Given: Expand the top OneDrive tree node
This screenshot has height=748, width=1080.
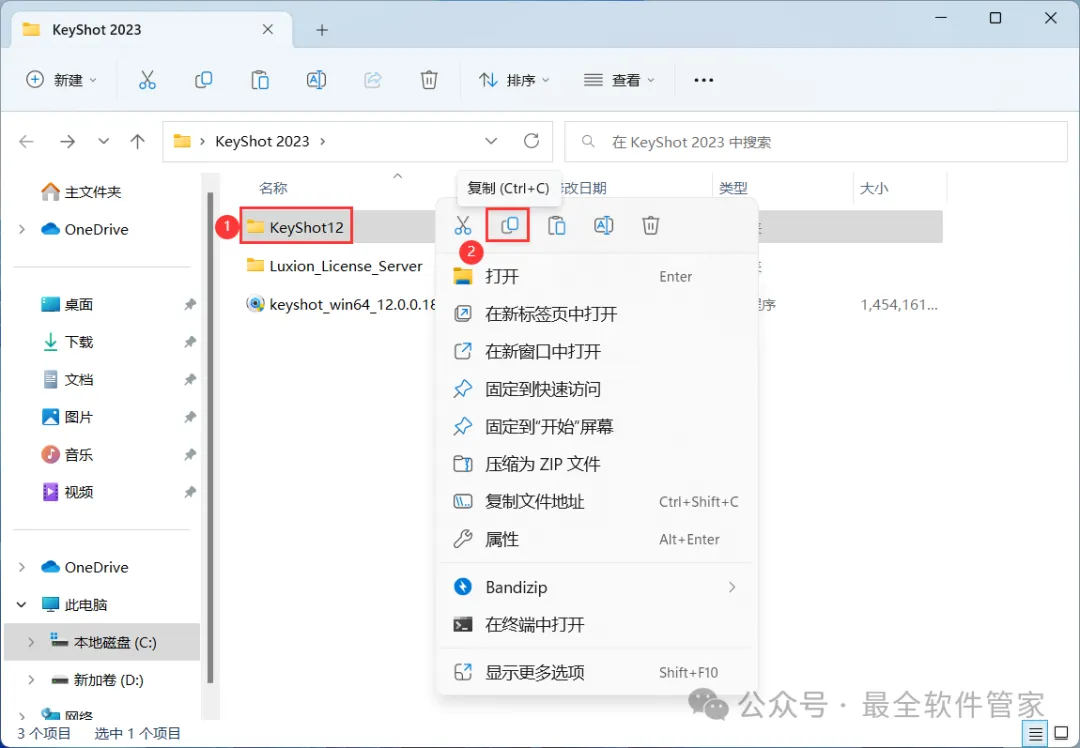Looking at the screenshot, I should 22,229.
